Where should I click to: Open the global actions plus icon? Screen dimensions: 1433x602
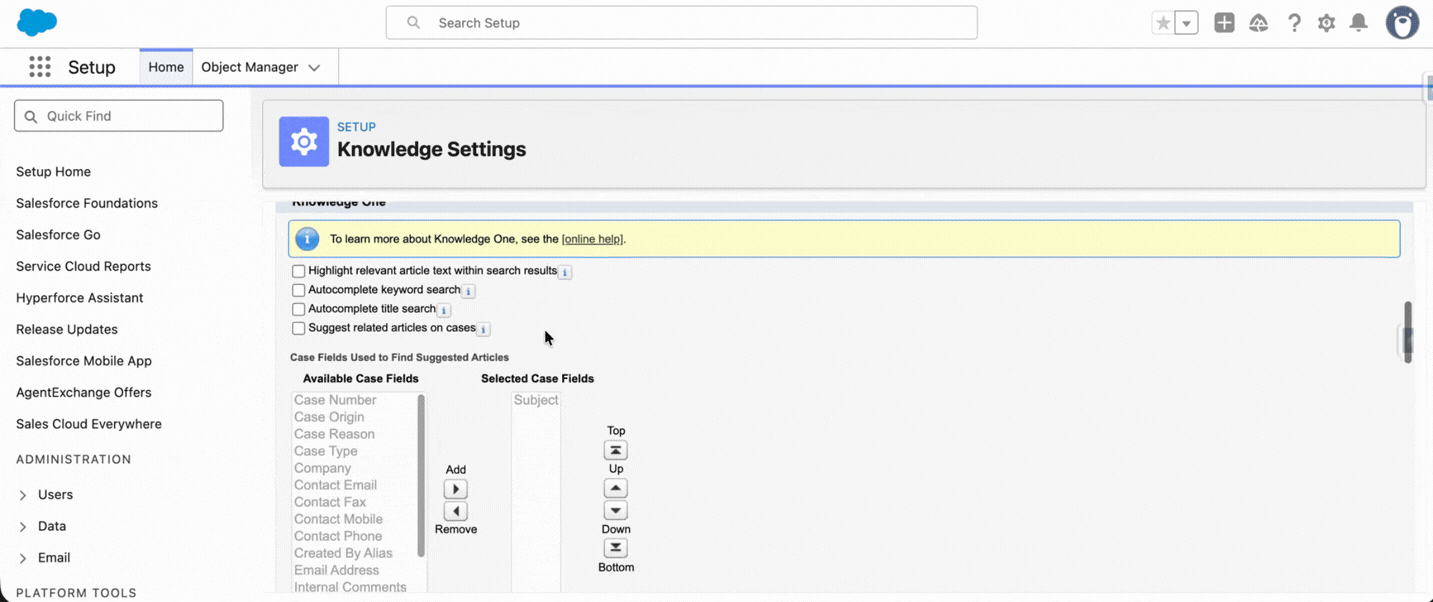tap(1224, 23)
